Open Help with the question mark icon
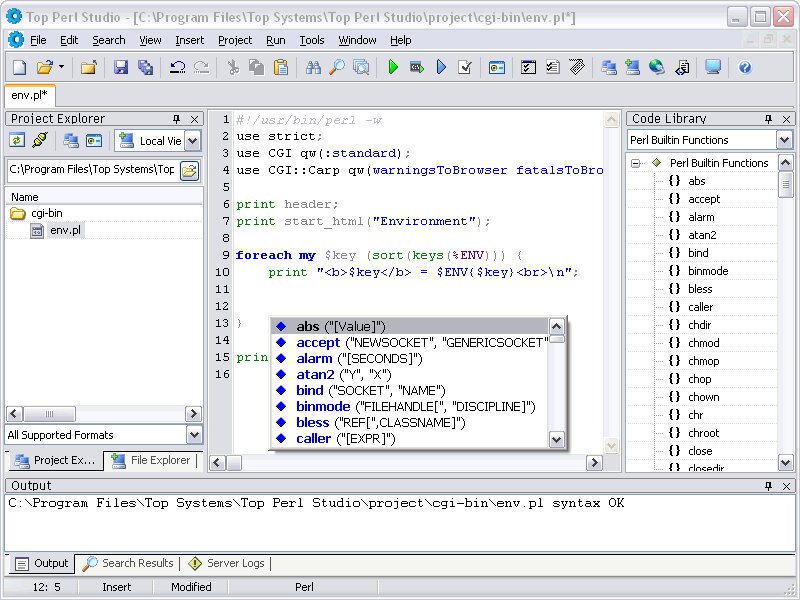This screenshot has width=800, height=600. pos(745,67)
